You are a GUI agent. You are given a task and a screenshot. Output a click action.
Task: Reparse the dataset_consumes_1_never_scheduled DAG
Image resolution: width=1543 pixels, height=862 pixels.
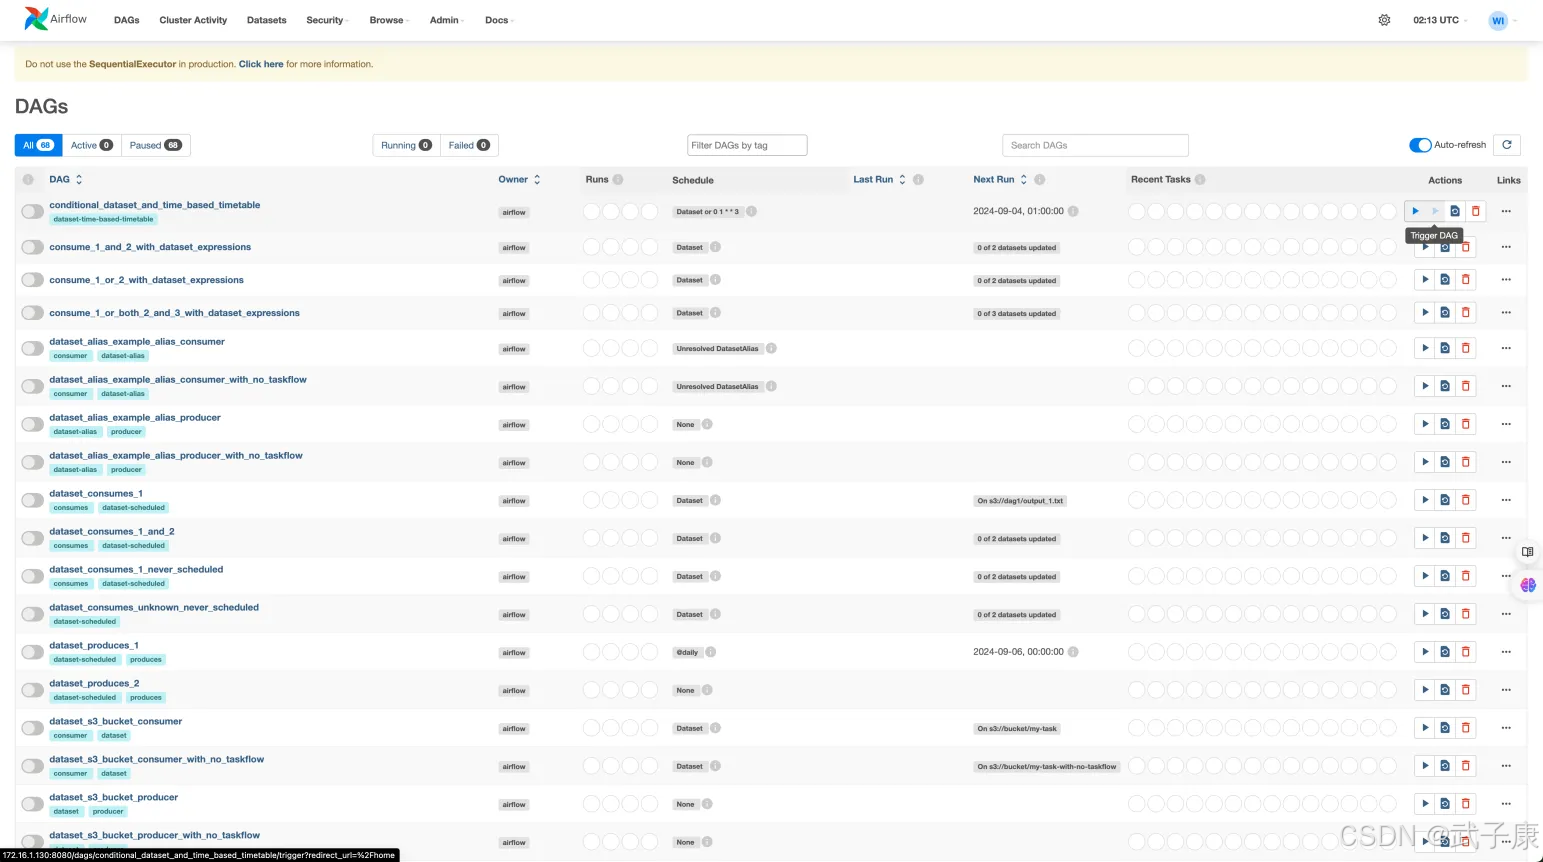click(x=1445, y=576)
